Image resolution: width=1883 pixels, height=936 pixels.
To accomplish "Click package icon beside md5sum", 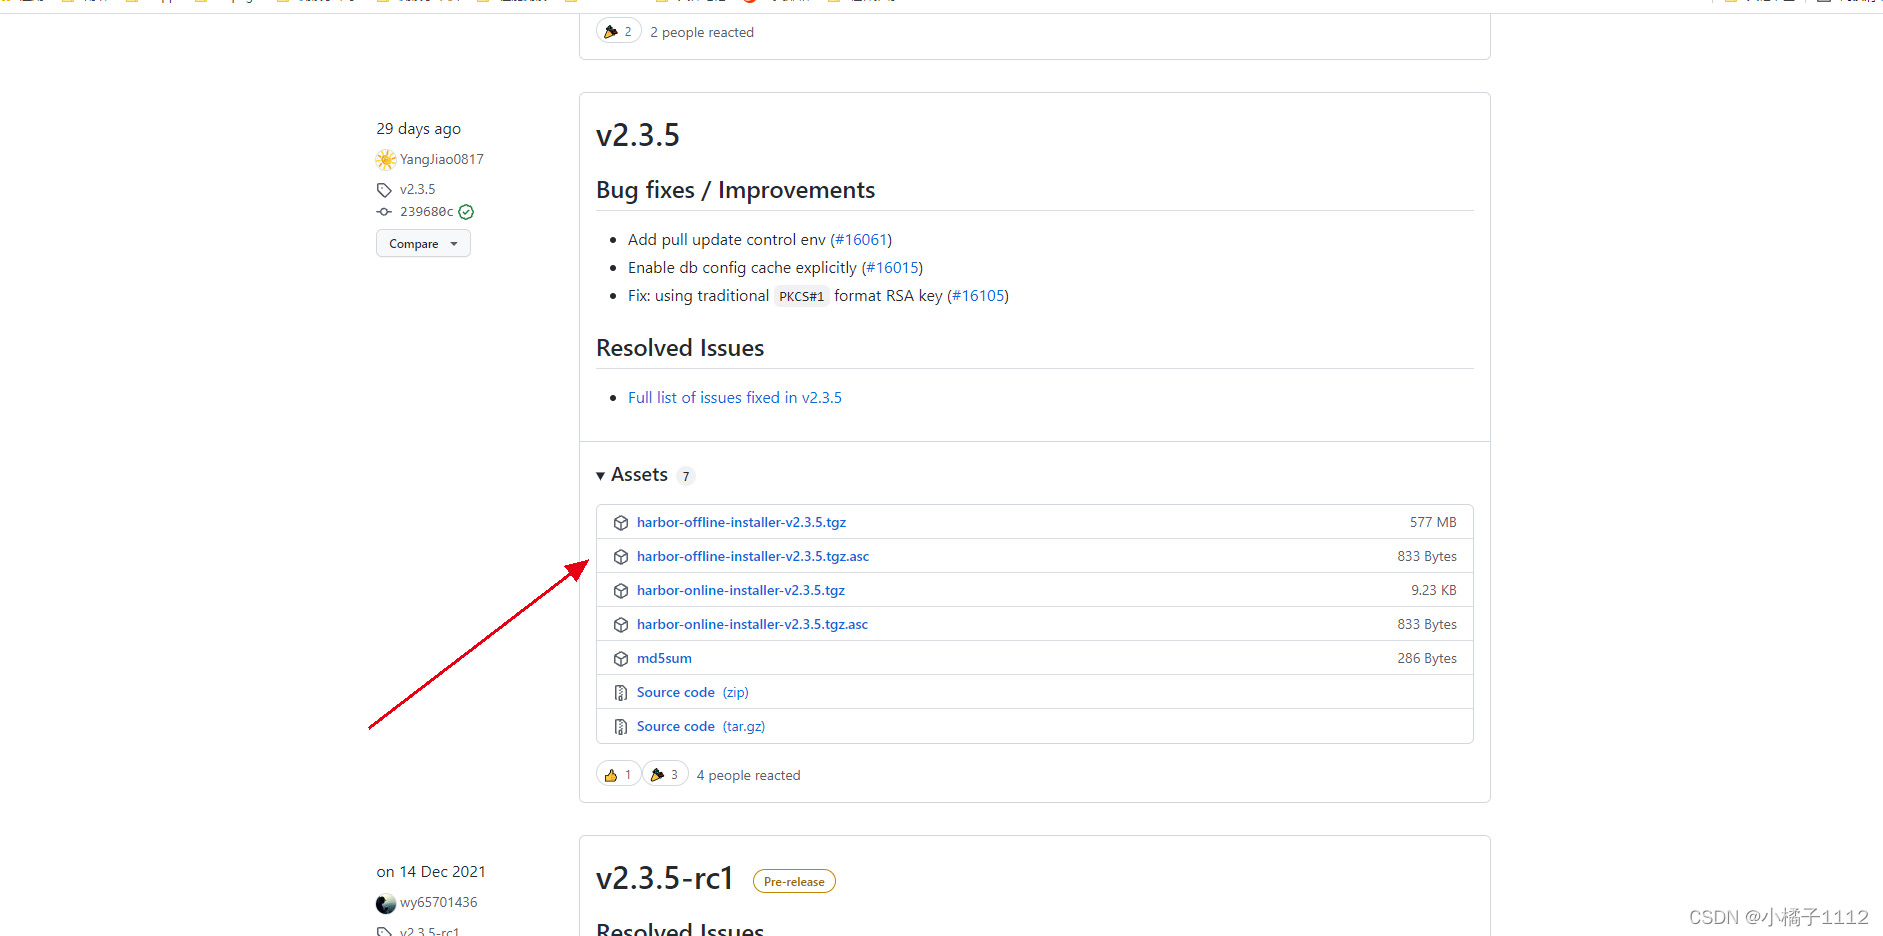I will pyautogui.click(x=621, y=659).
